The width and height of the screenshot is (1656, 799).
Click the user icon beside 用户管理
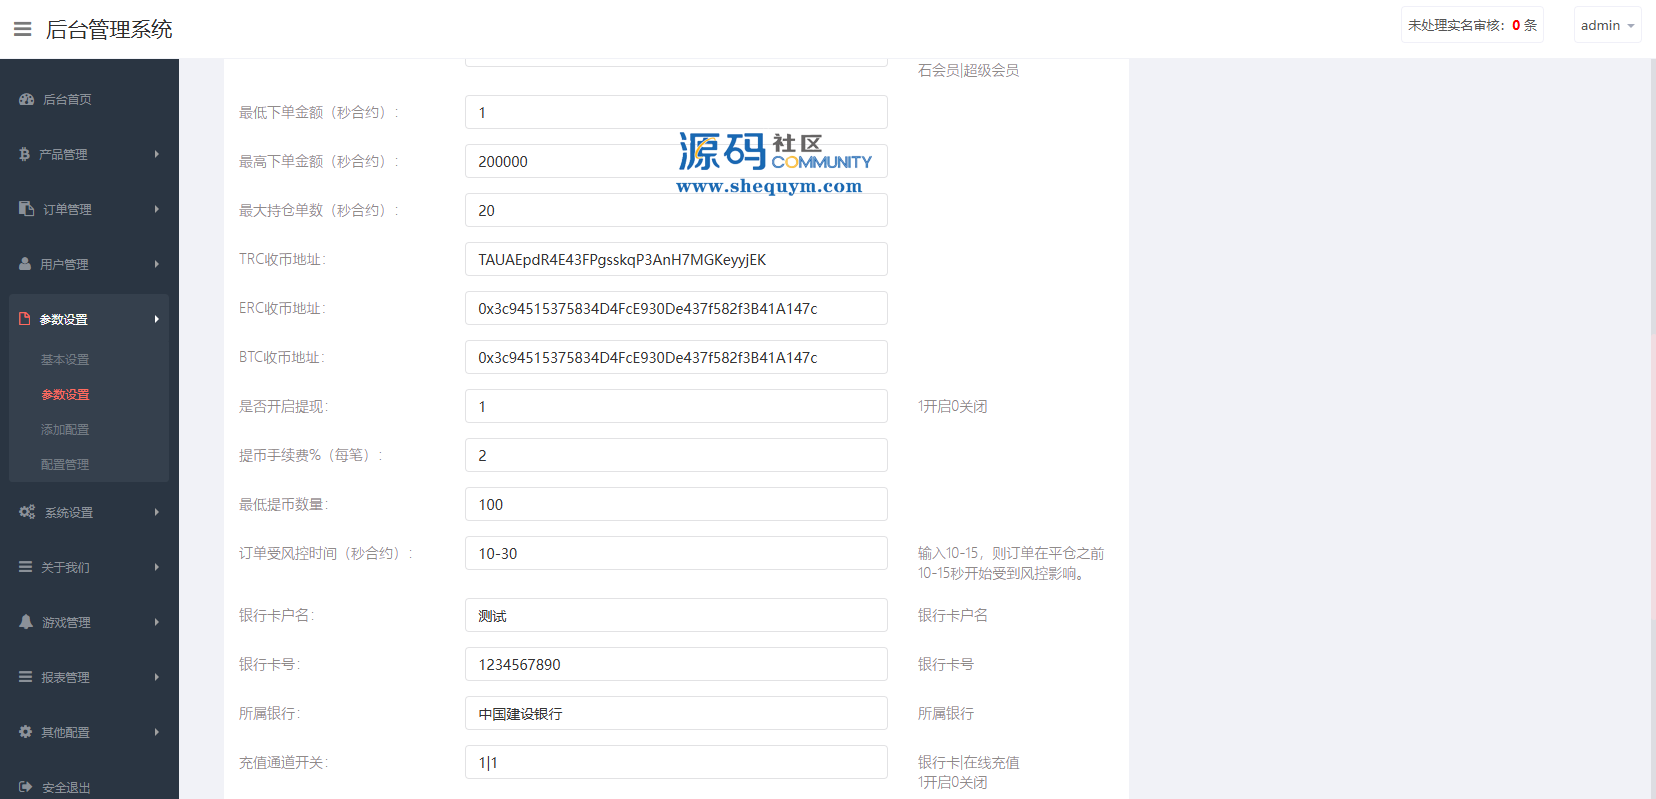26,264
